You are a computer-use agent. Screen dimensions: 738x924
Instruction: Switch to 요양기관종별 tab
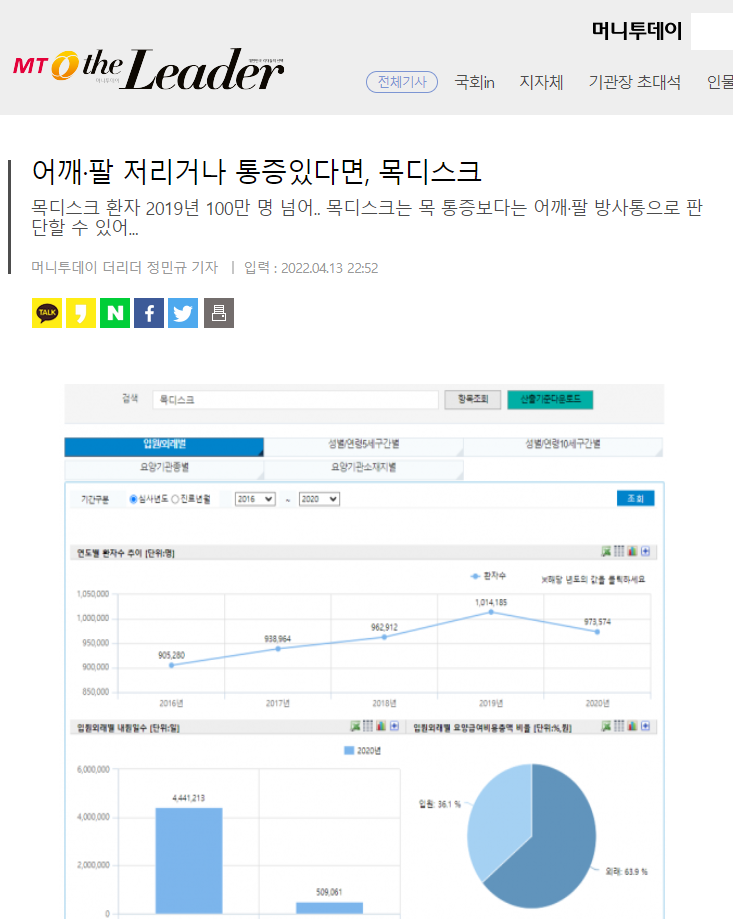[164, 468]
